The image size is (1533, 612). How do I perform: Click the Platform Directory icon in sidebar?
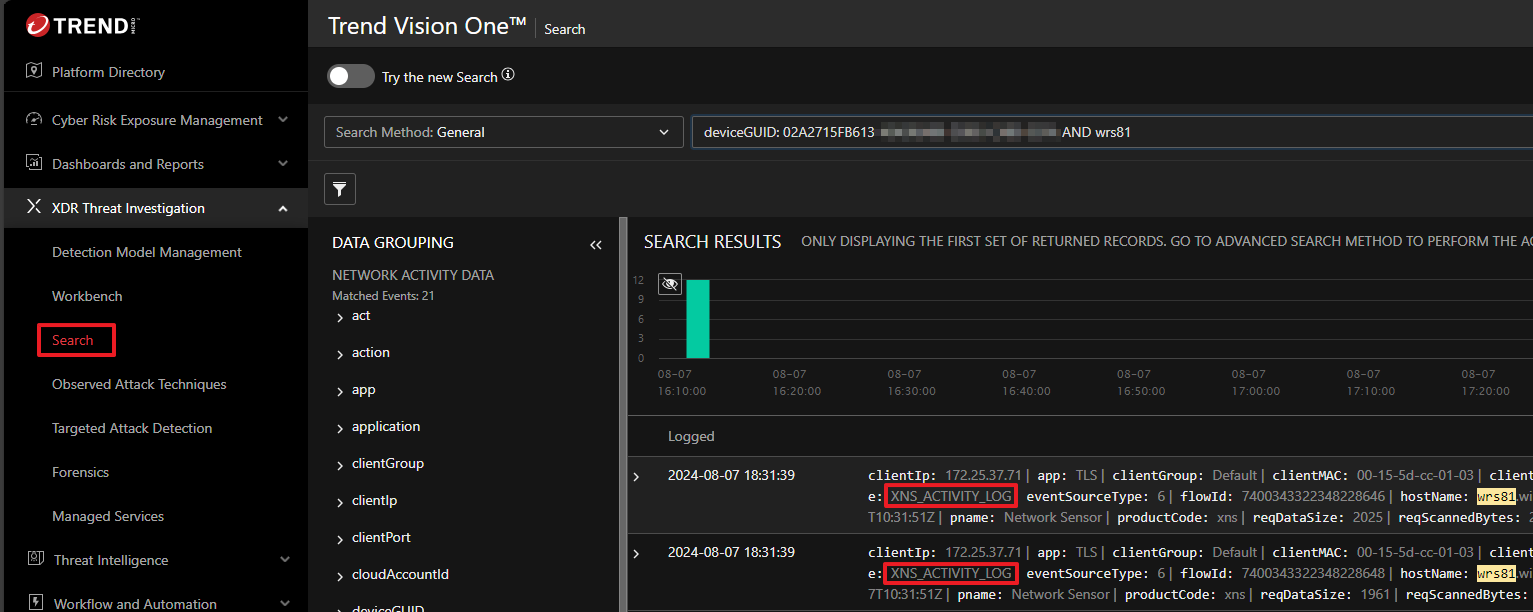click(x=34, y=72)
